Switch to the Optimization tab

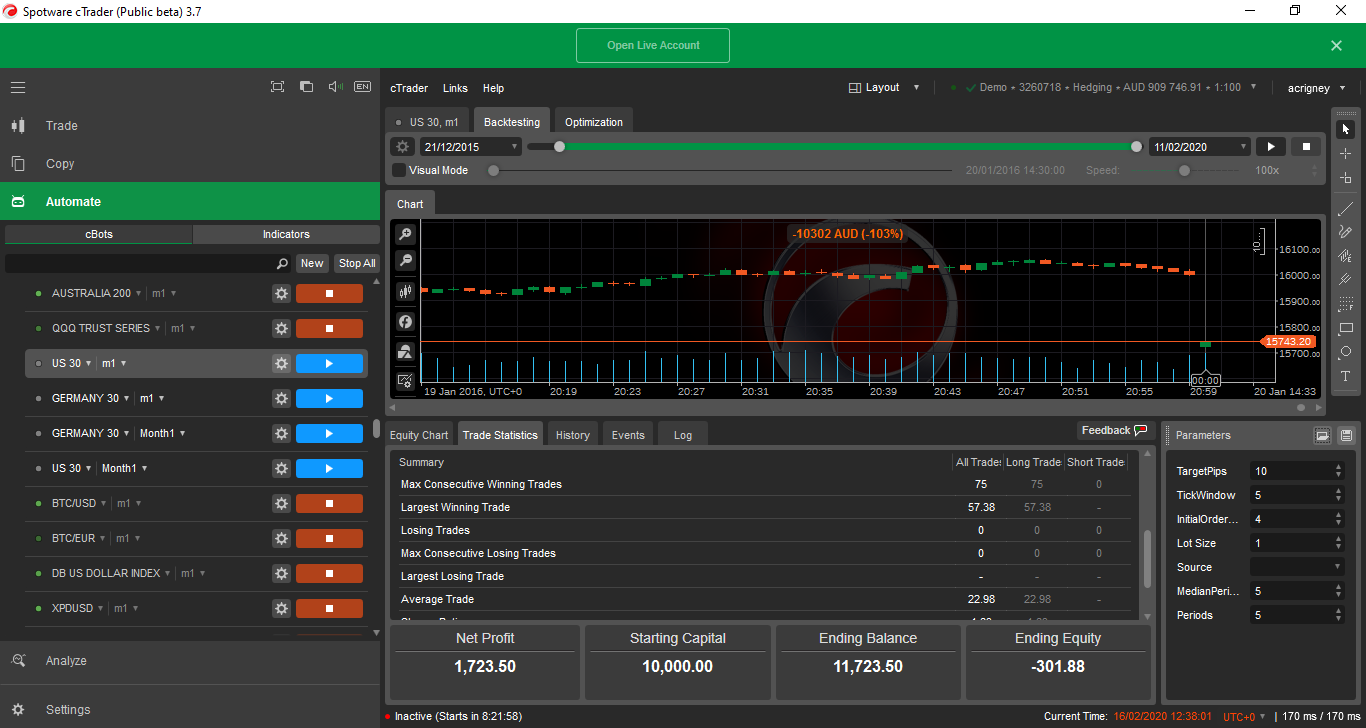pyautogui.click(x=593, y=122)
